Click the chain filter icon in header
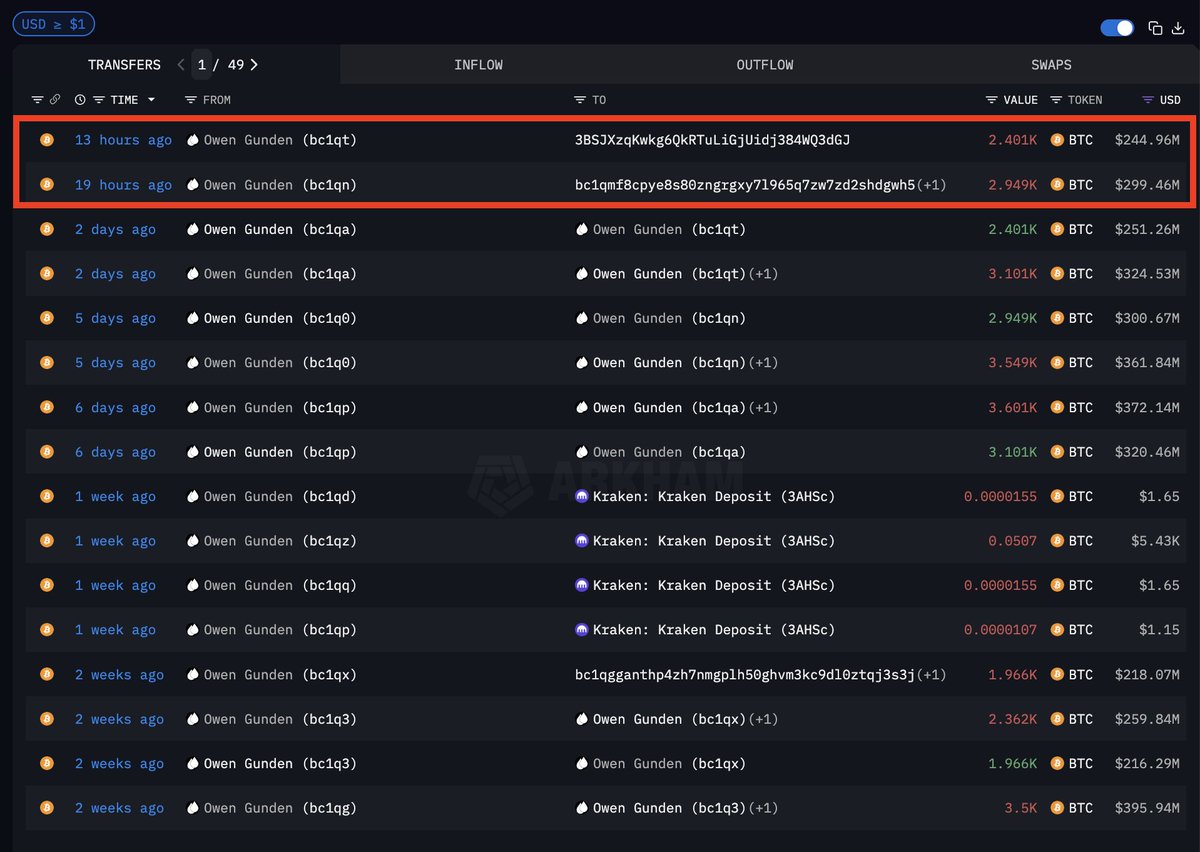 (x=37, y=100)
